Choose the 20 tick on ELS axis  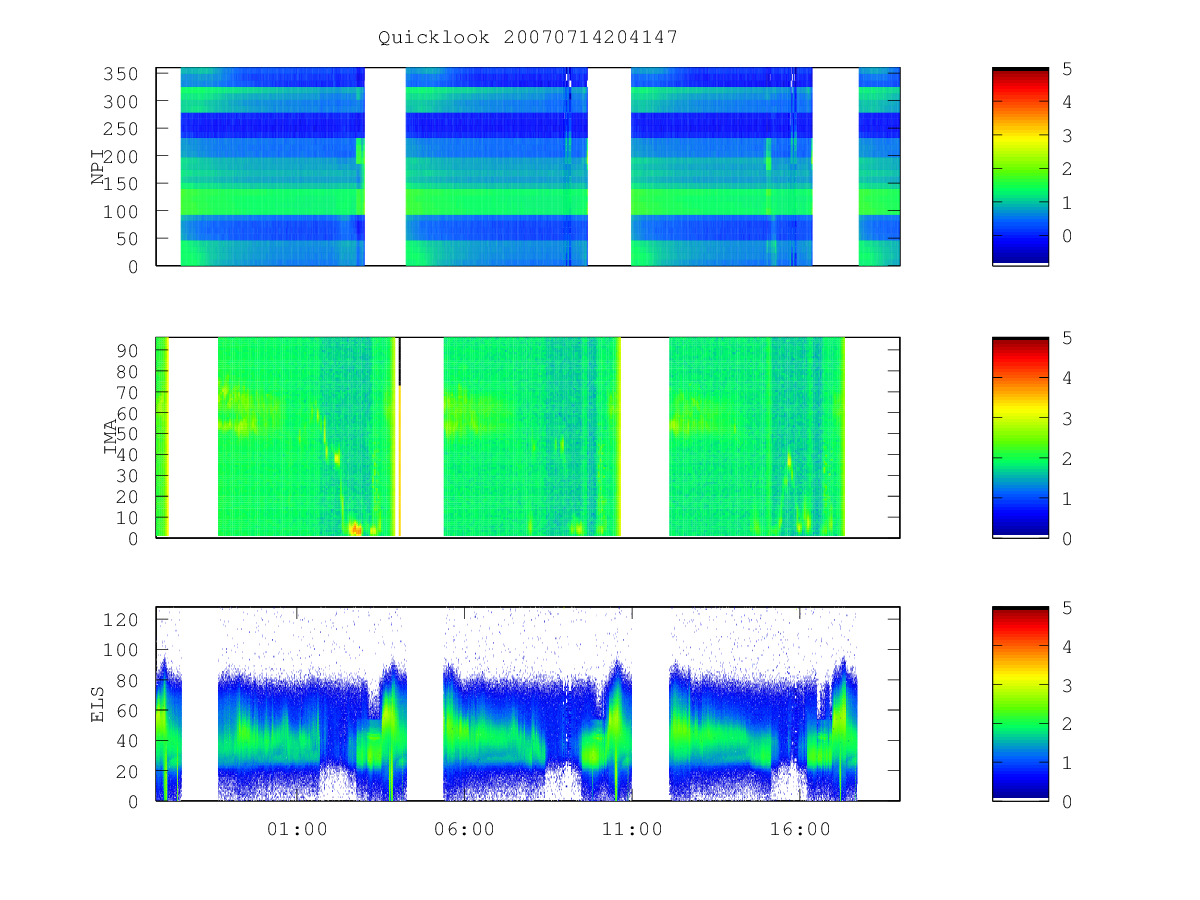(127, 772)
